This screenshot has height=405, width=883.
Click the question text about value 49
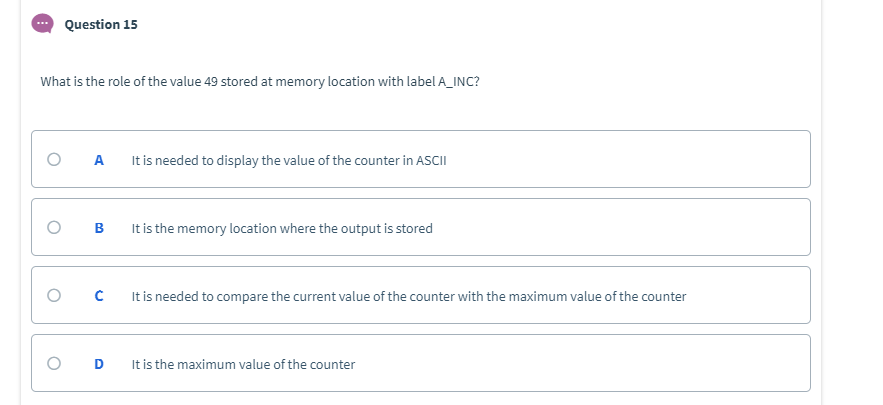260,82
